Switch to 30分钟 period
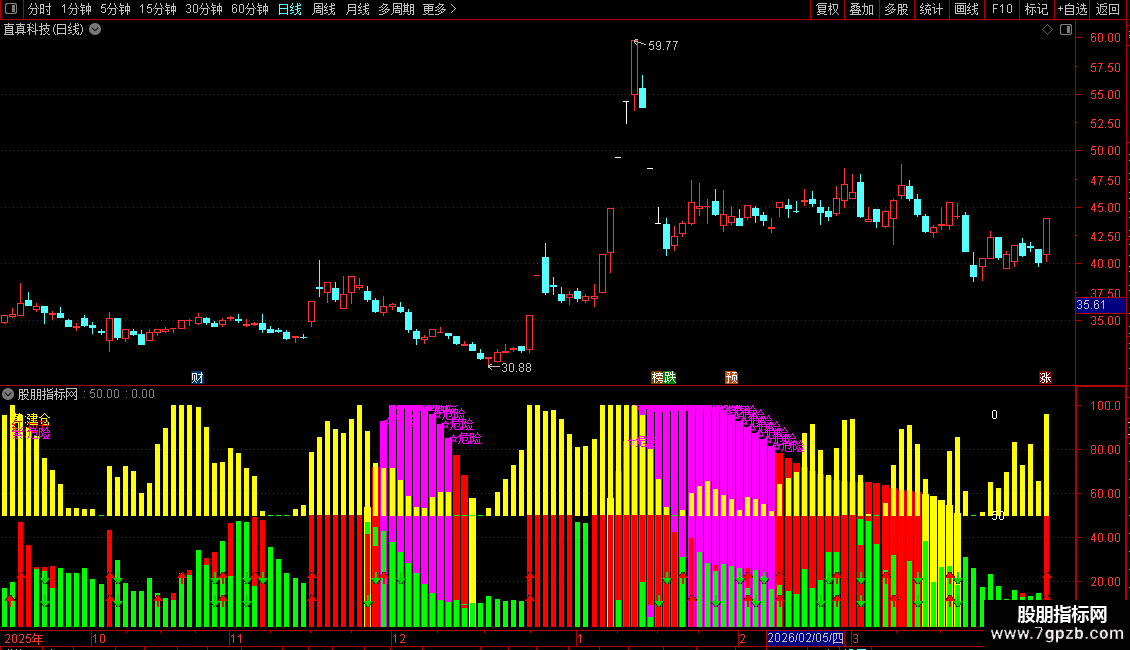1130x650 pixels. 204,9
